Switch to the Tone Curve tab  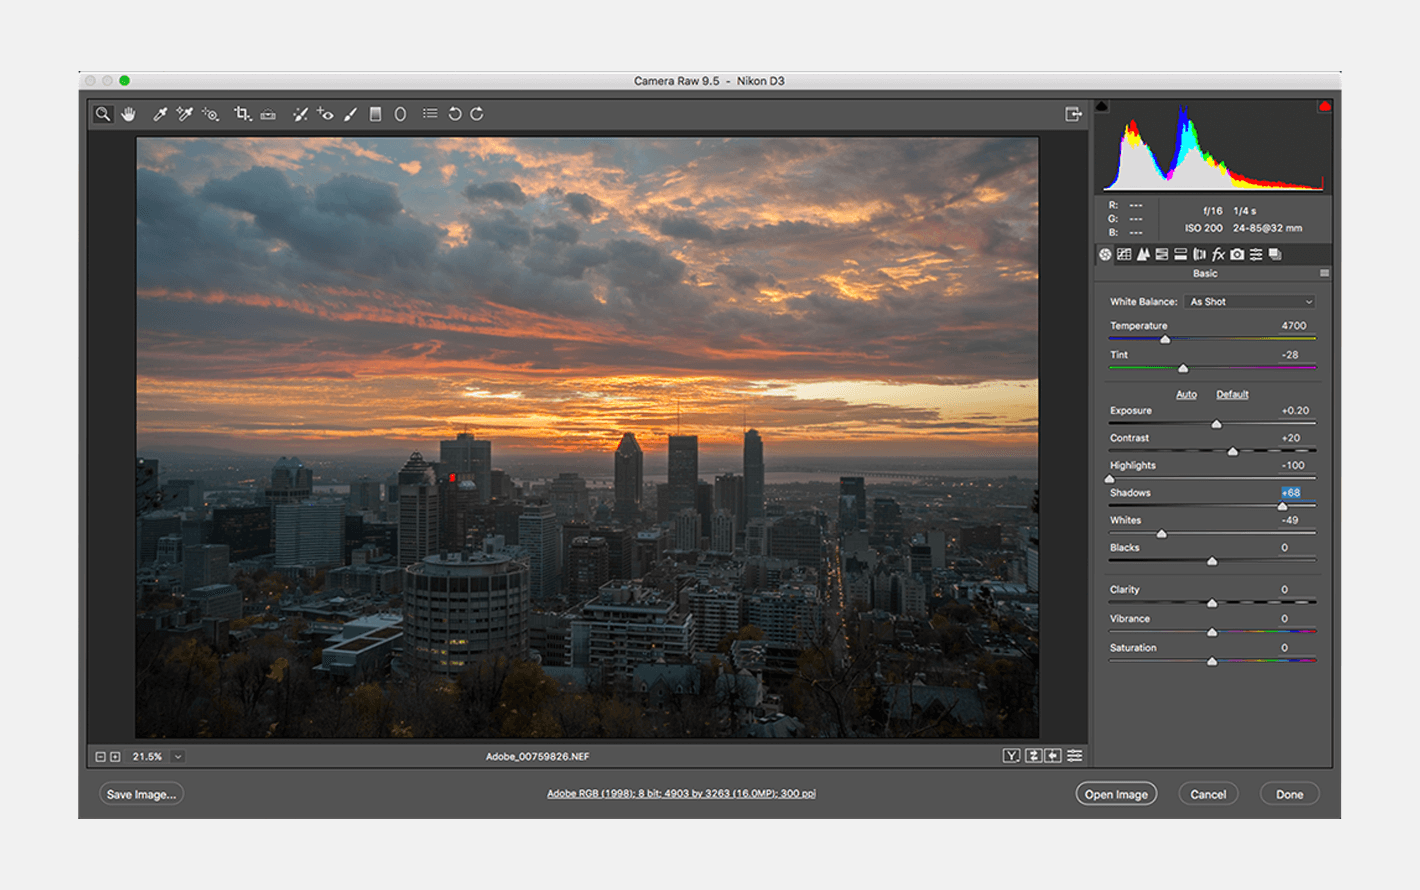tap(1124, 254)
